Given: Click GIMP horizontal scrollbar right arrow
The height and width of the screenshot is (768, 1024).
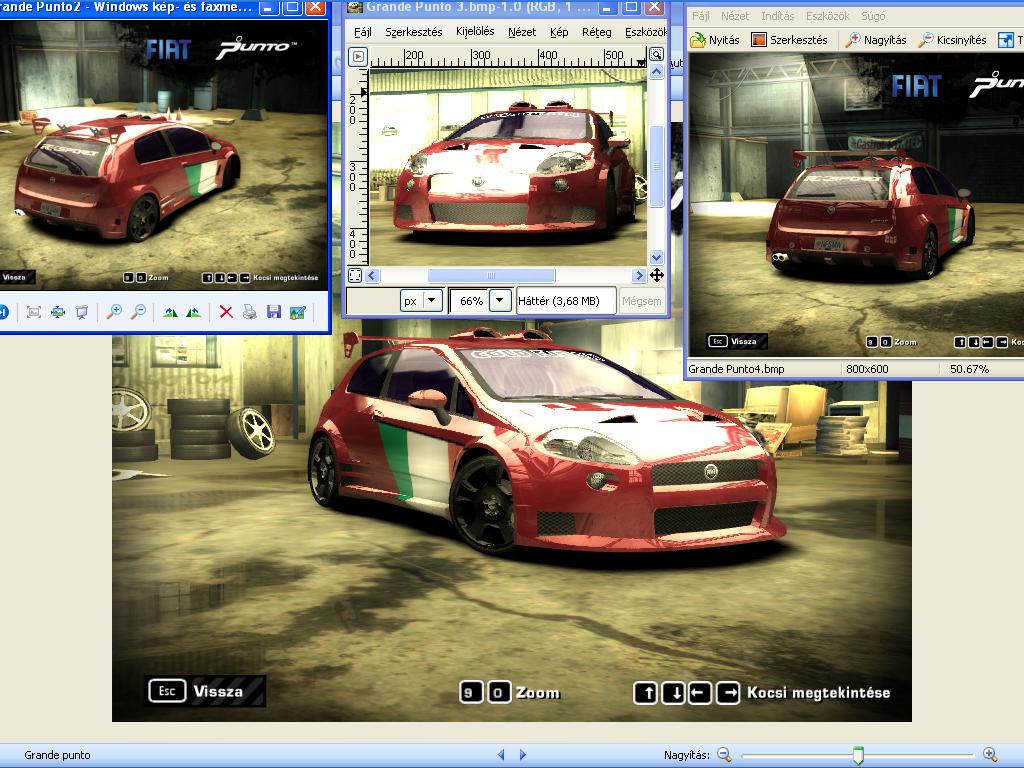Looking at the screenshot, I should click(639, 275).
